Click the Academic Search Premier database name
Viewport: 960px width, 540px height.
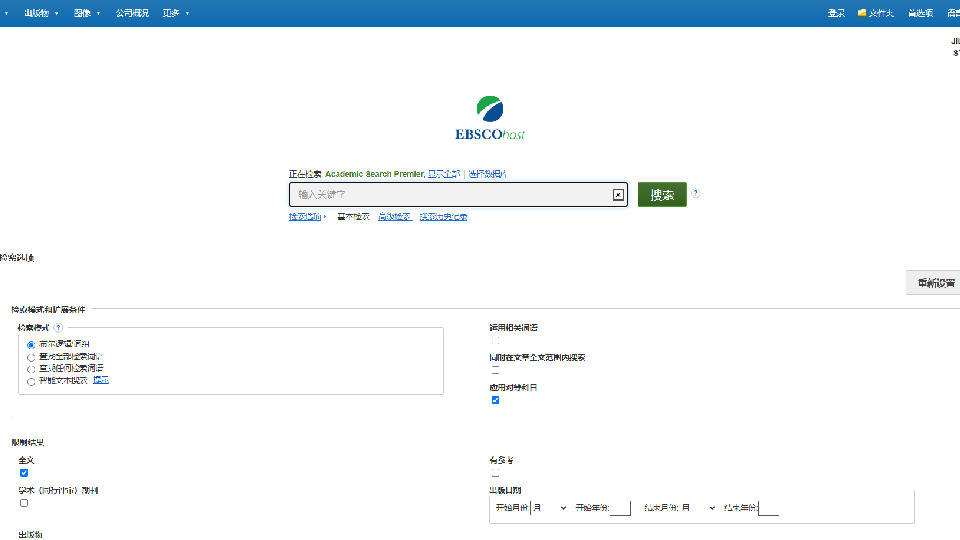[x=374, y=174]
